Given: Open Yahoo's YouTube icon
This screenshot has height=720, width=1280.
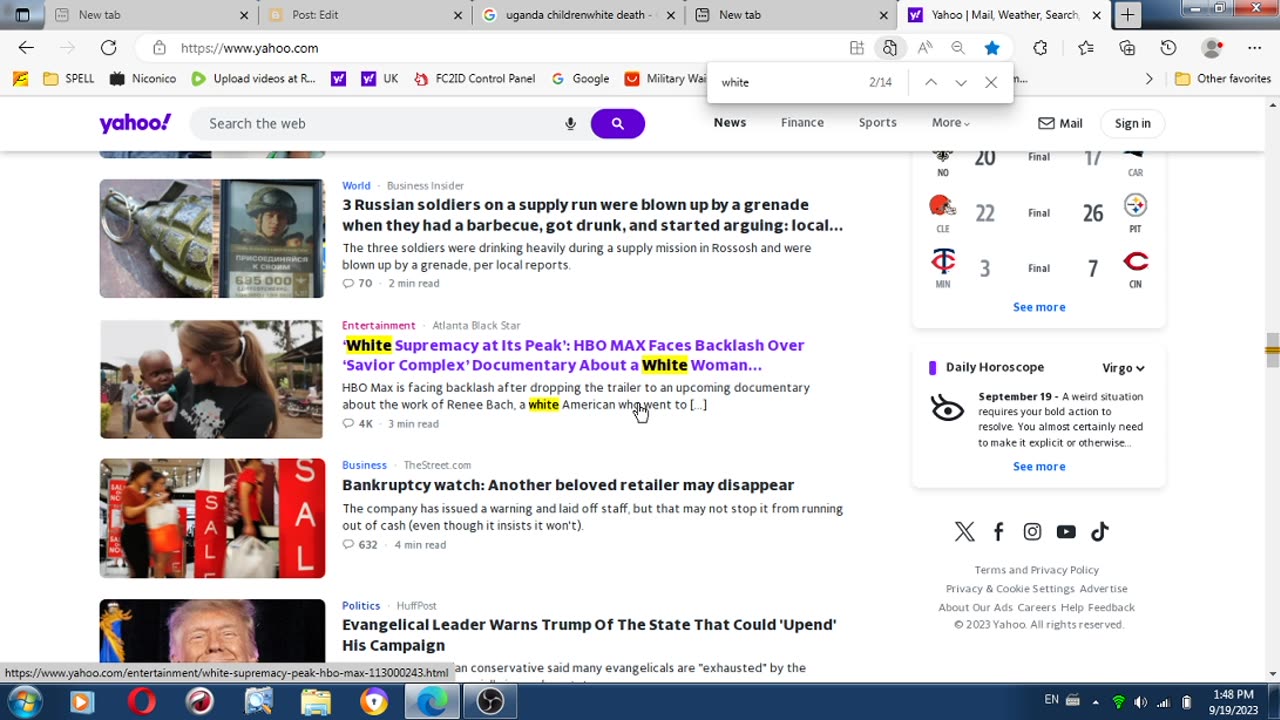Looking at the screenshot, I should 1066,532.
